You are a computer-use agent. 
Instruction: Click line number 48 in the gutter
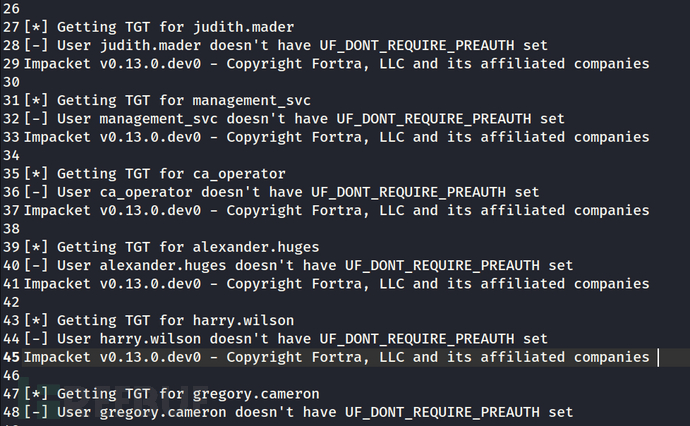tap(11, 412)
